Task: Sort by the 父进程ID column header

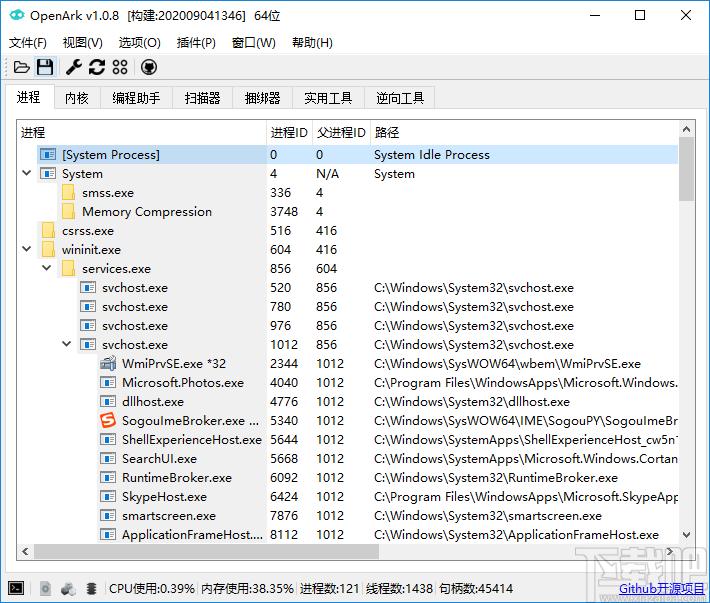Action: coord(341,133)
